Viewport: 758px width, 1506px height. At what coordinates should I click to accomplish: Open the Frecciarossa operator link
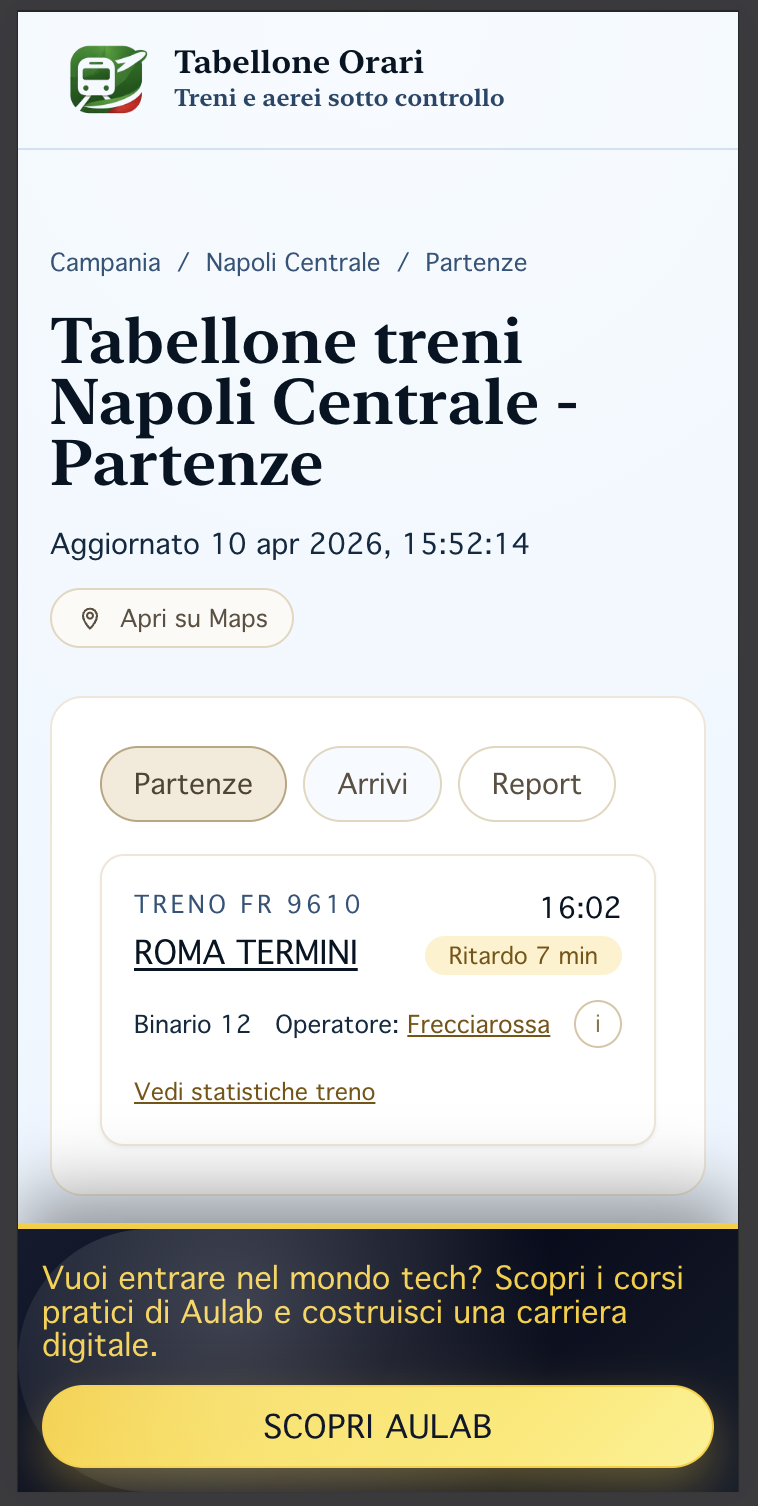pos(478,1024)
